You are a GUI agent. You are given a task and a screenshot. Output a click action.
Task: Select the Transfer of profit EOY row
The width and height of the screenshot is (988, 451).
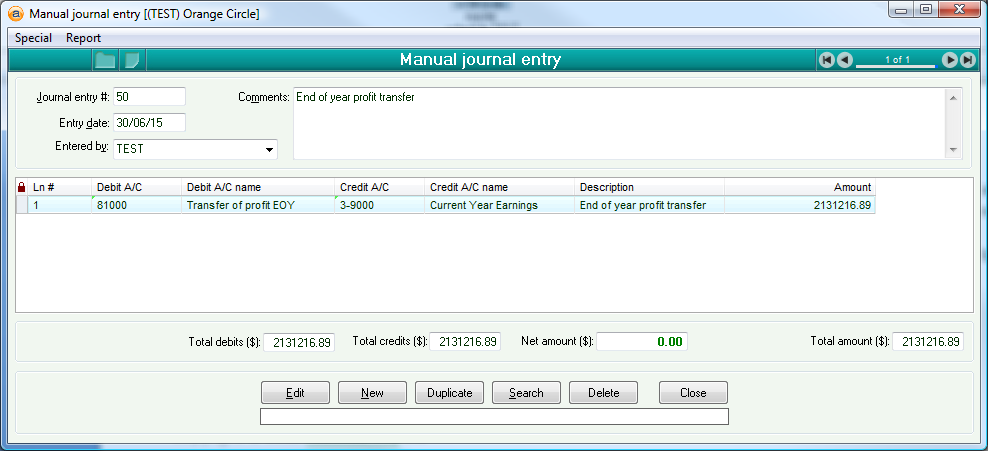pos(258,205)
